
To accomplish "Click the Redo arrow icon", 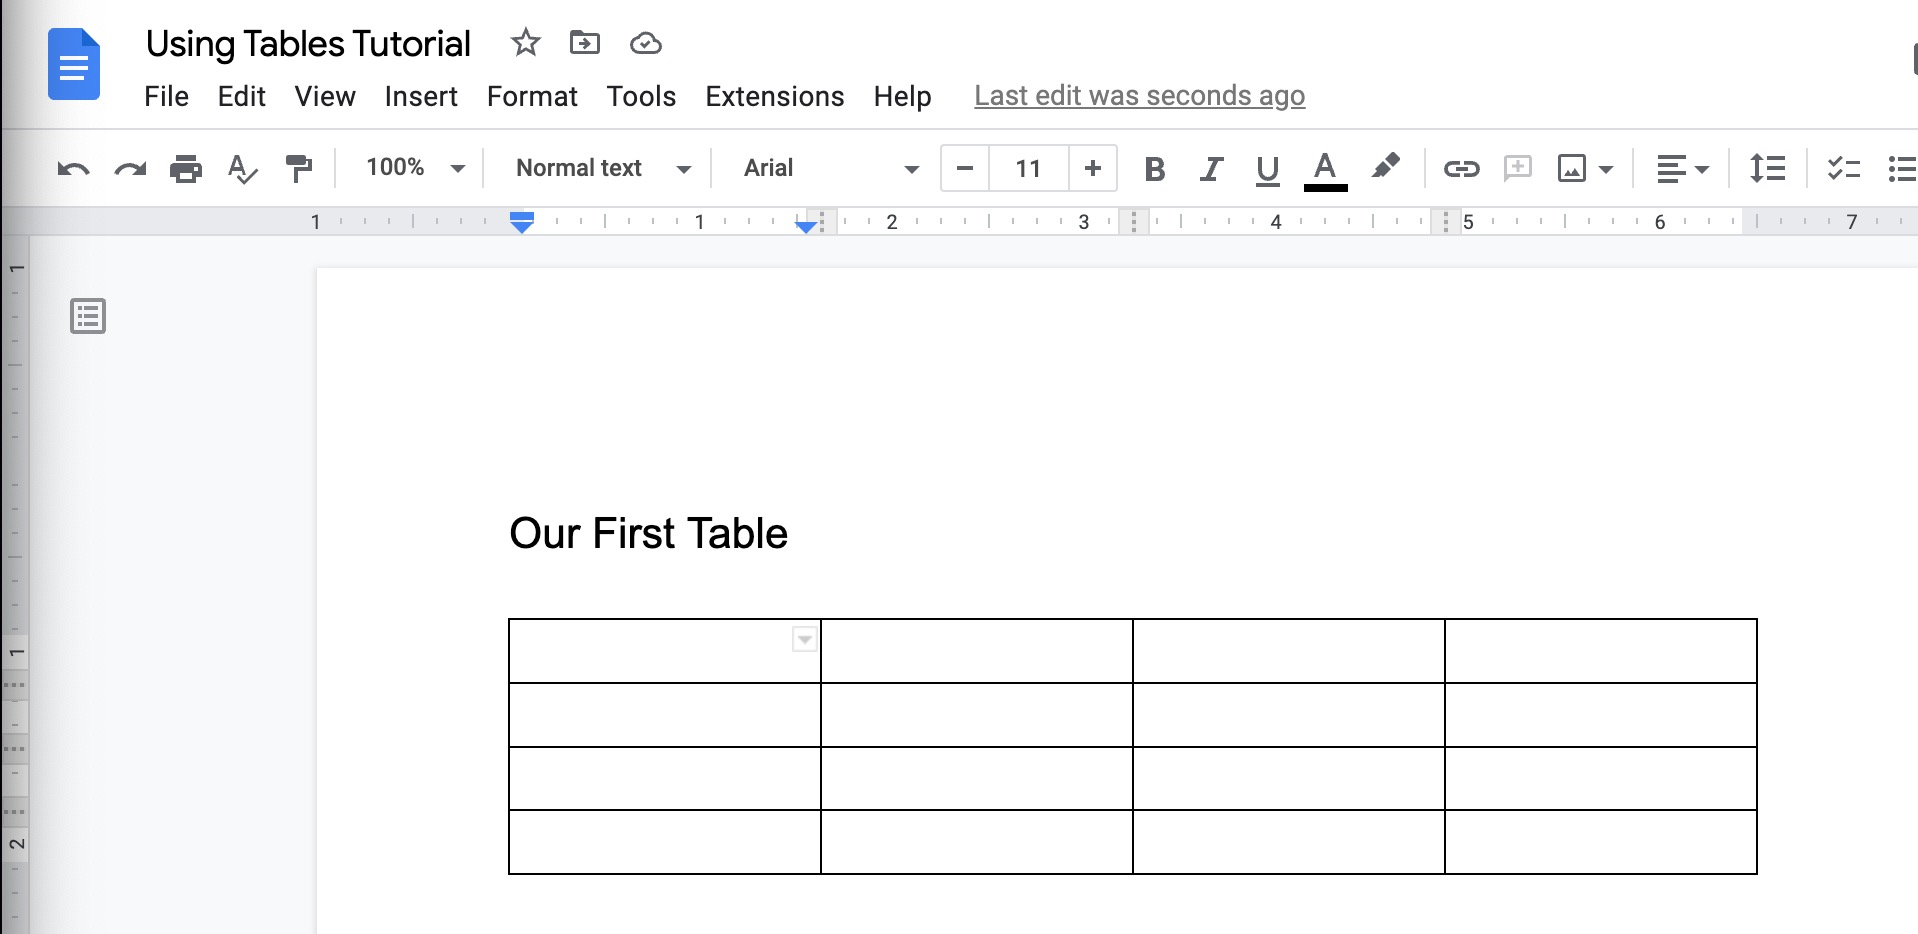I will [130, 169].
